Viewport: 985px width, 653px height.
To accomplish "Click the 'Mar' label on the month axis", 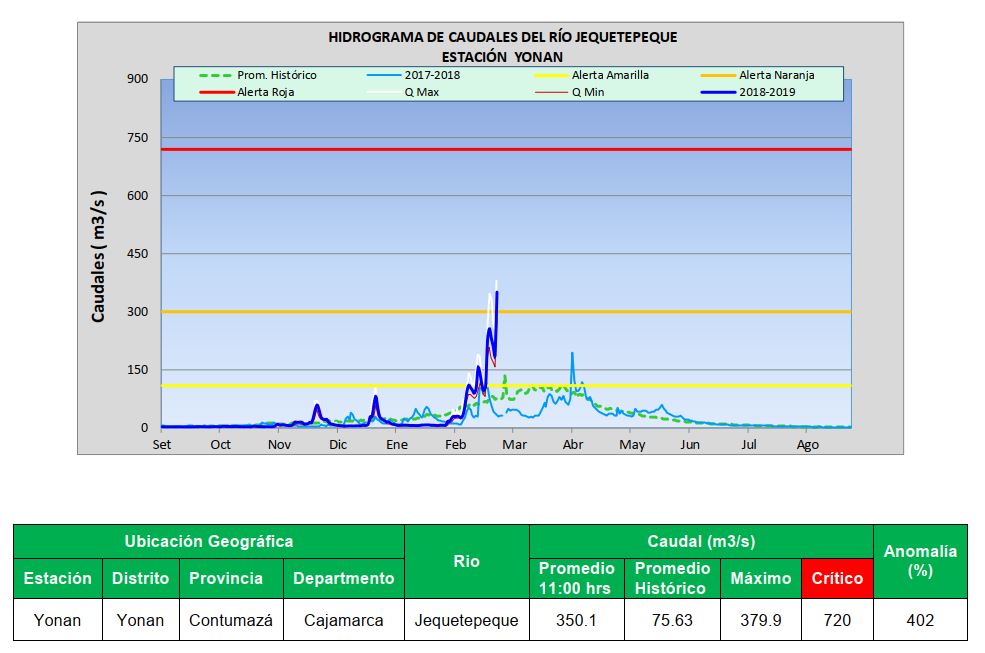I will pyautogui.click(x=514, y=445).
